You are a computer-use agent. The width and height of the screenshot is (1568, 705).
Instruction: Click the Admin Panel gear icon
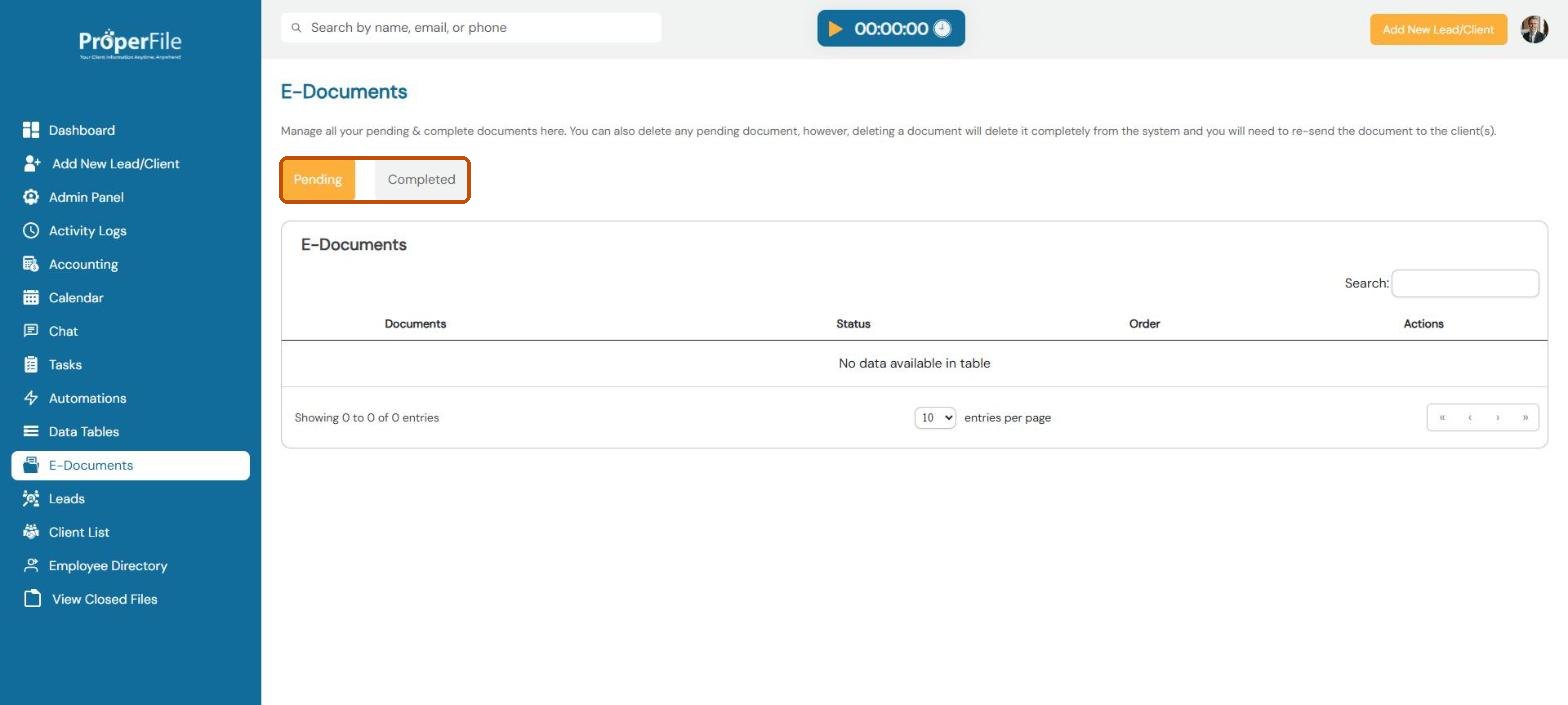pyautogui.click(x=31, y=197)
